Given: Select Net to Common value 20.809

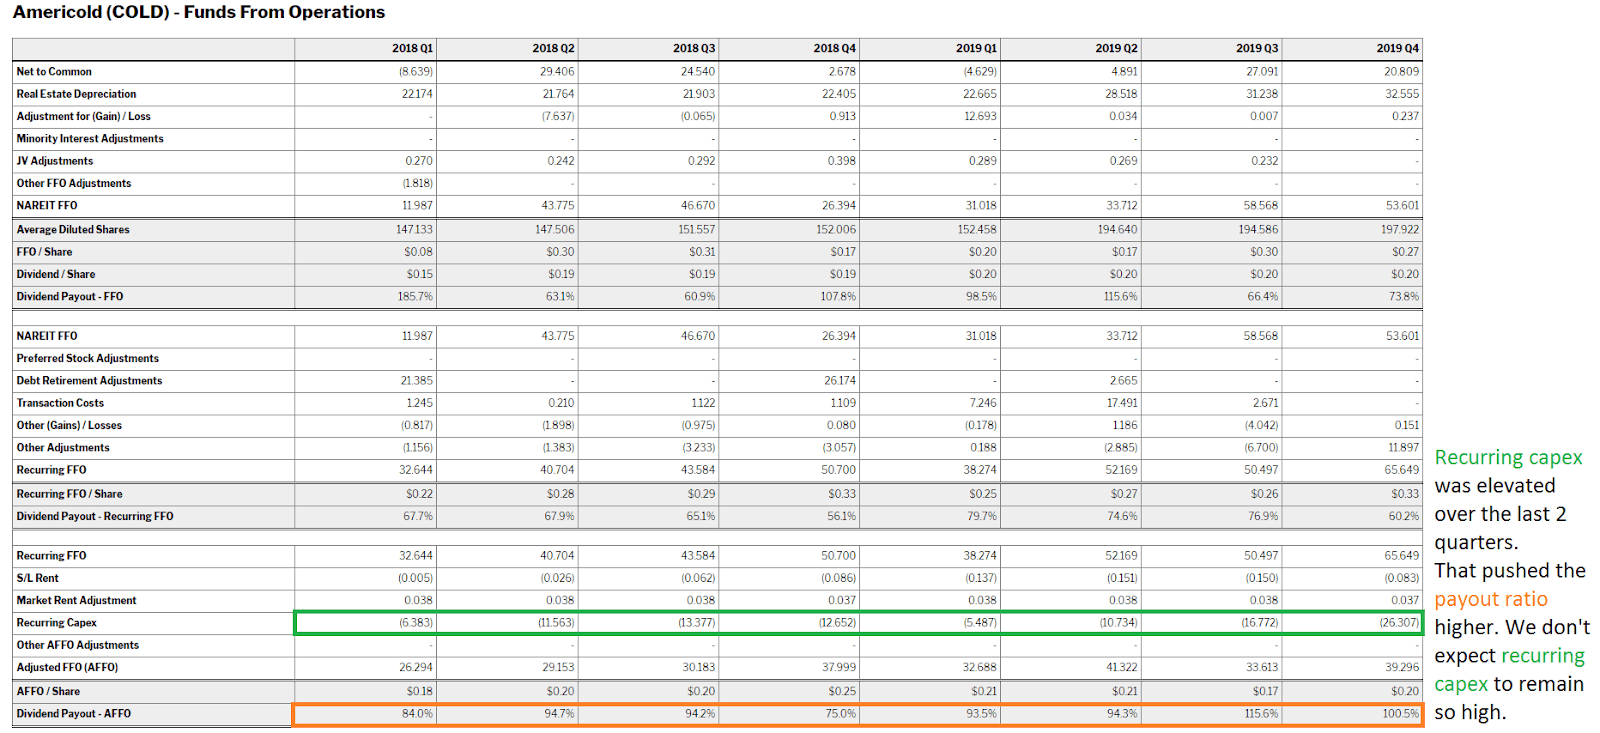Looking at the screenshot, I should (x=1402, y=72).
